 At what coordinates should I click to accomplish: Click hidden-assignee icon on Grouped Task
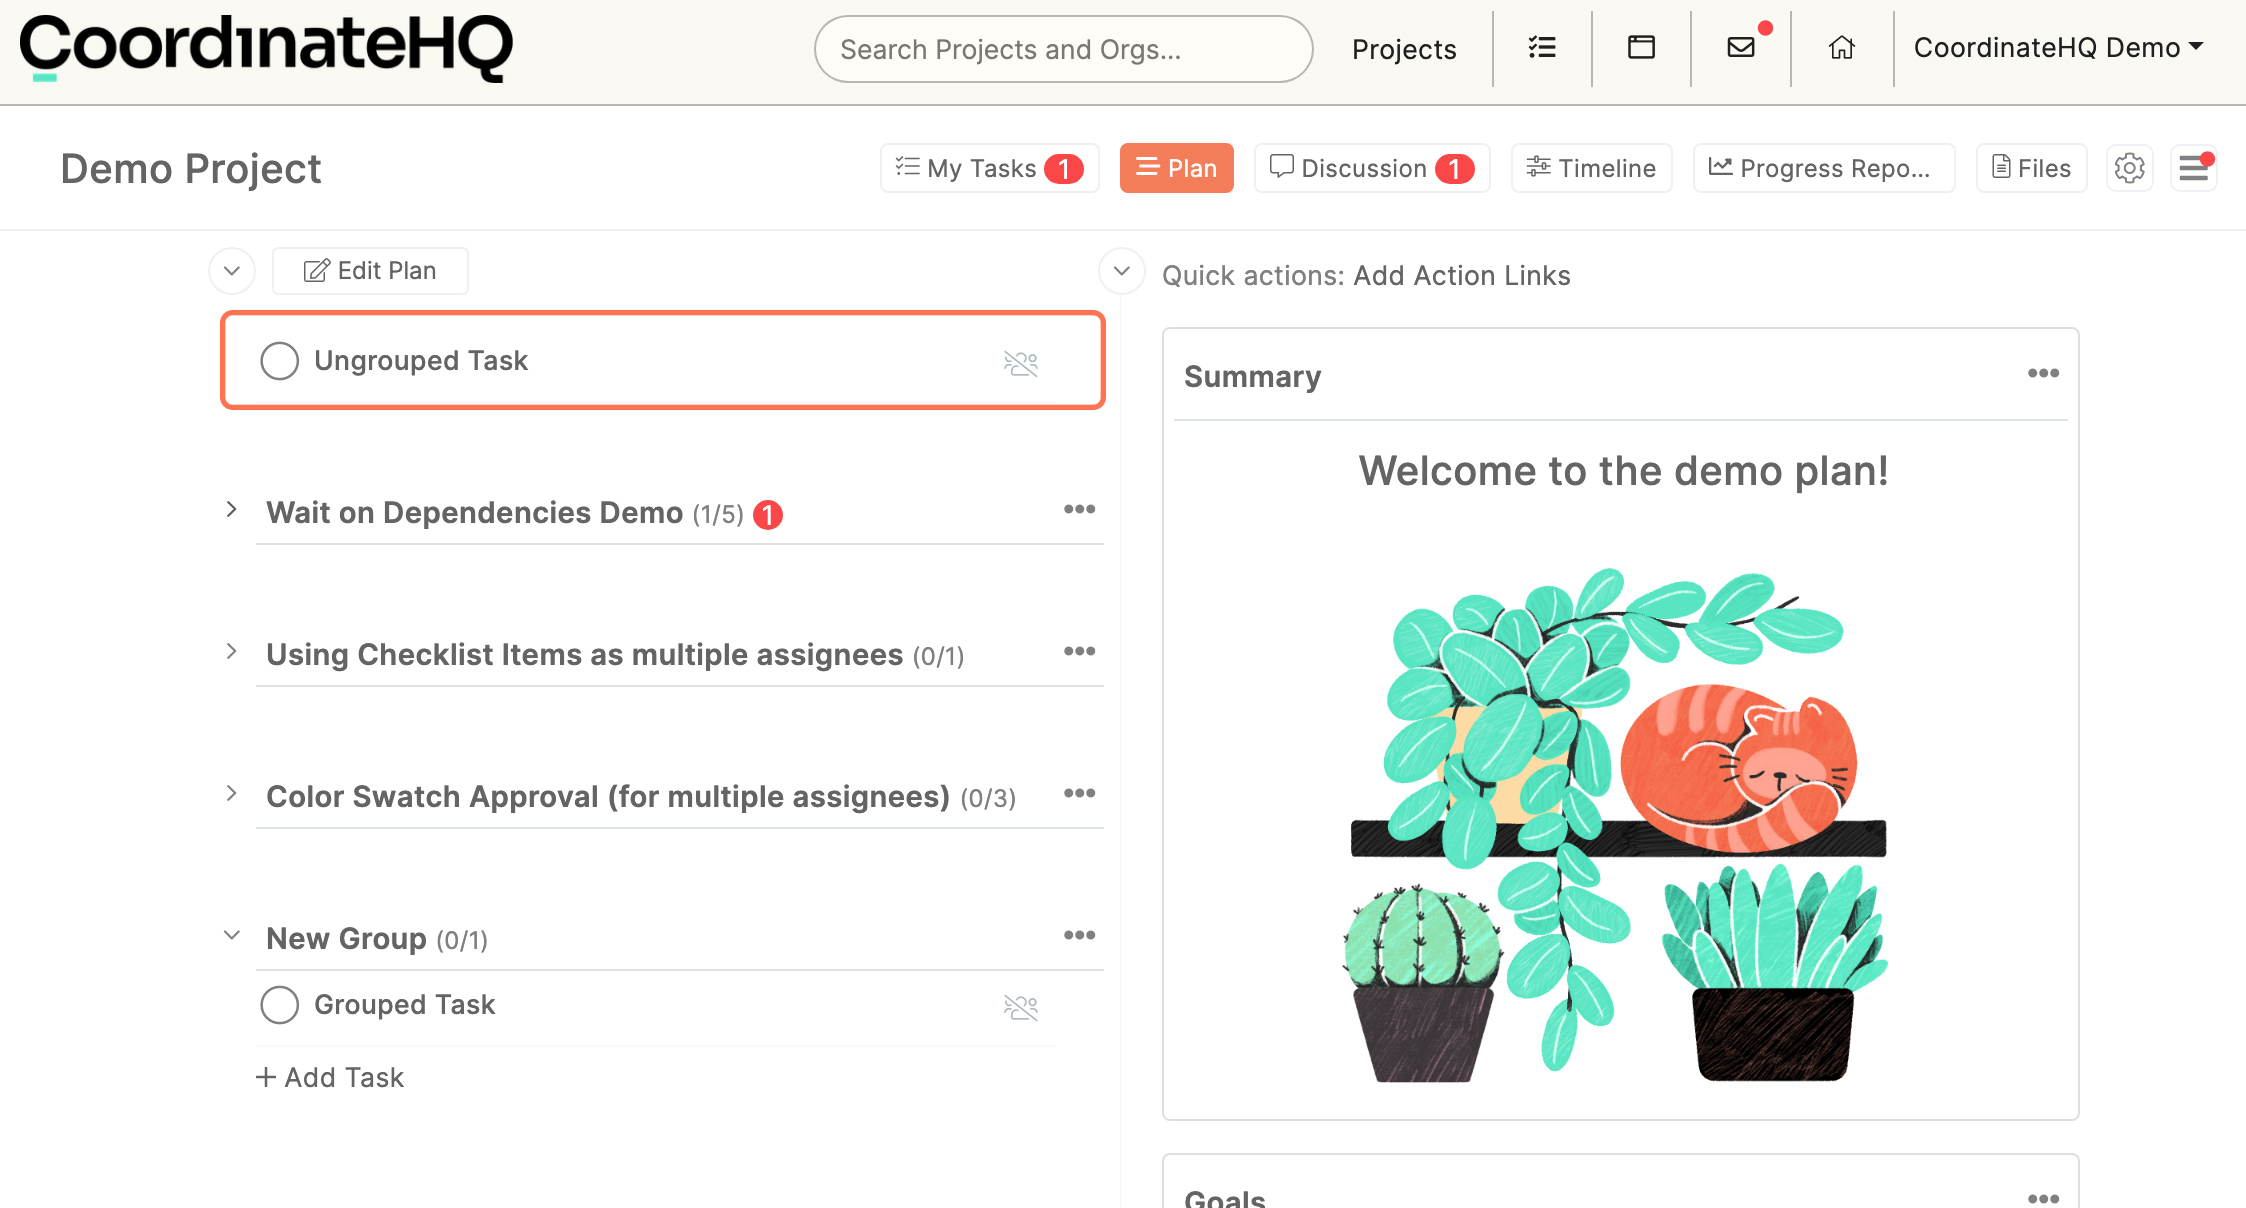(1021, 1007)
